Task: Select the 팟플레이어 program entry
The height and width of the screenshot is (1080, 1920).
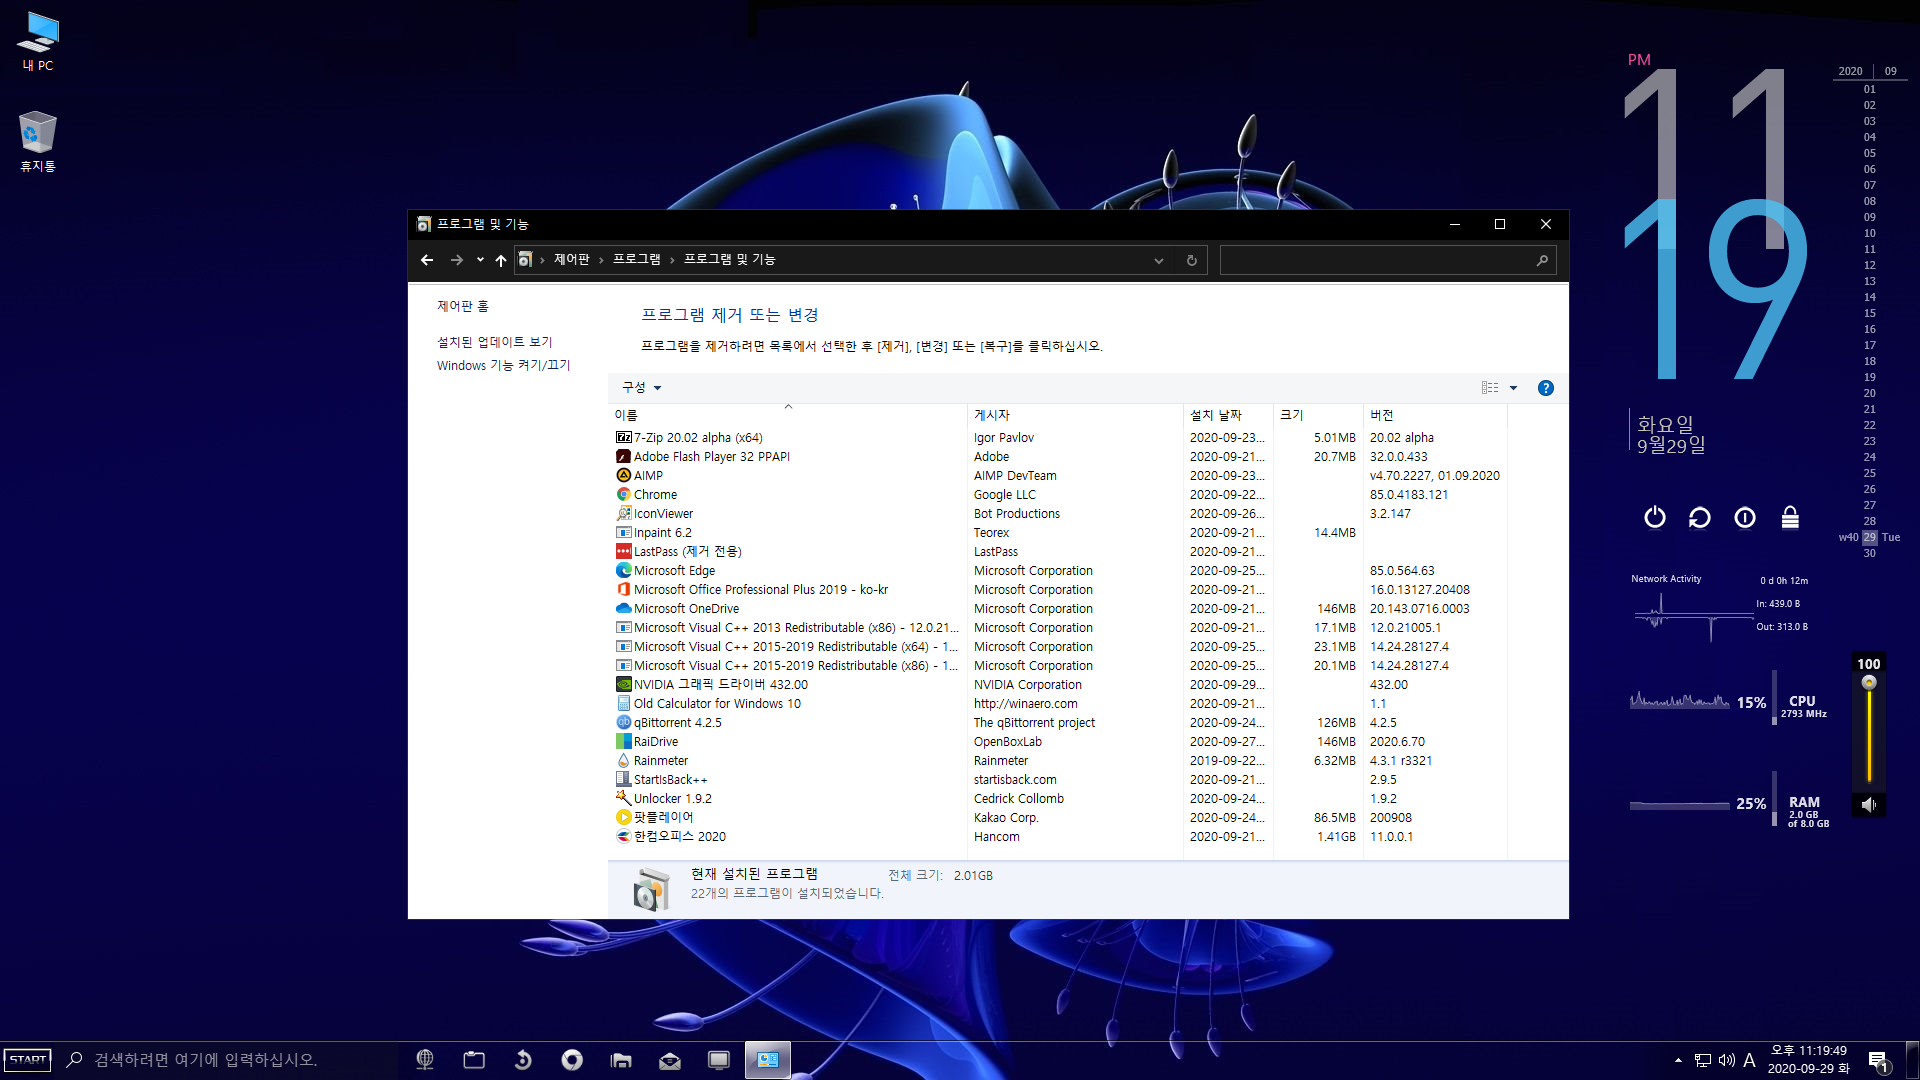Action: coord(1060,818)
